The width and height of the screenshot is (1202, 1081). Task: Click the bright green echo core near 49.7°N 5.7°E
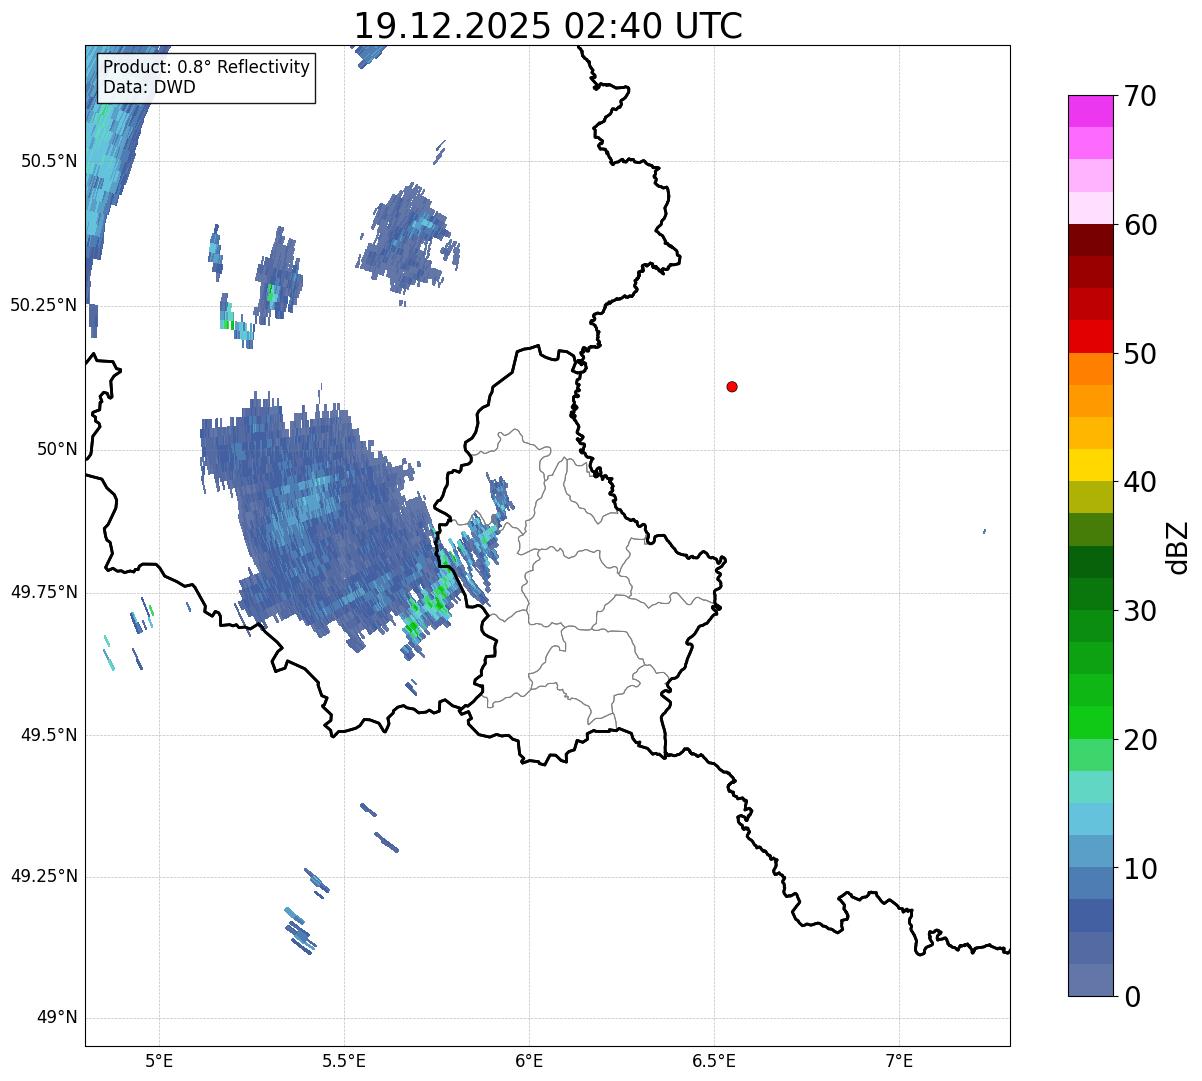pos(412,627)
